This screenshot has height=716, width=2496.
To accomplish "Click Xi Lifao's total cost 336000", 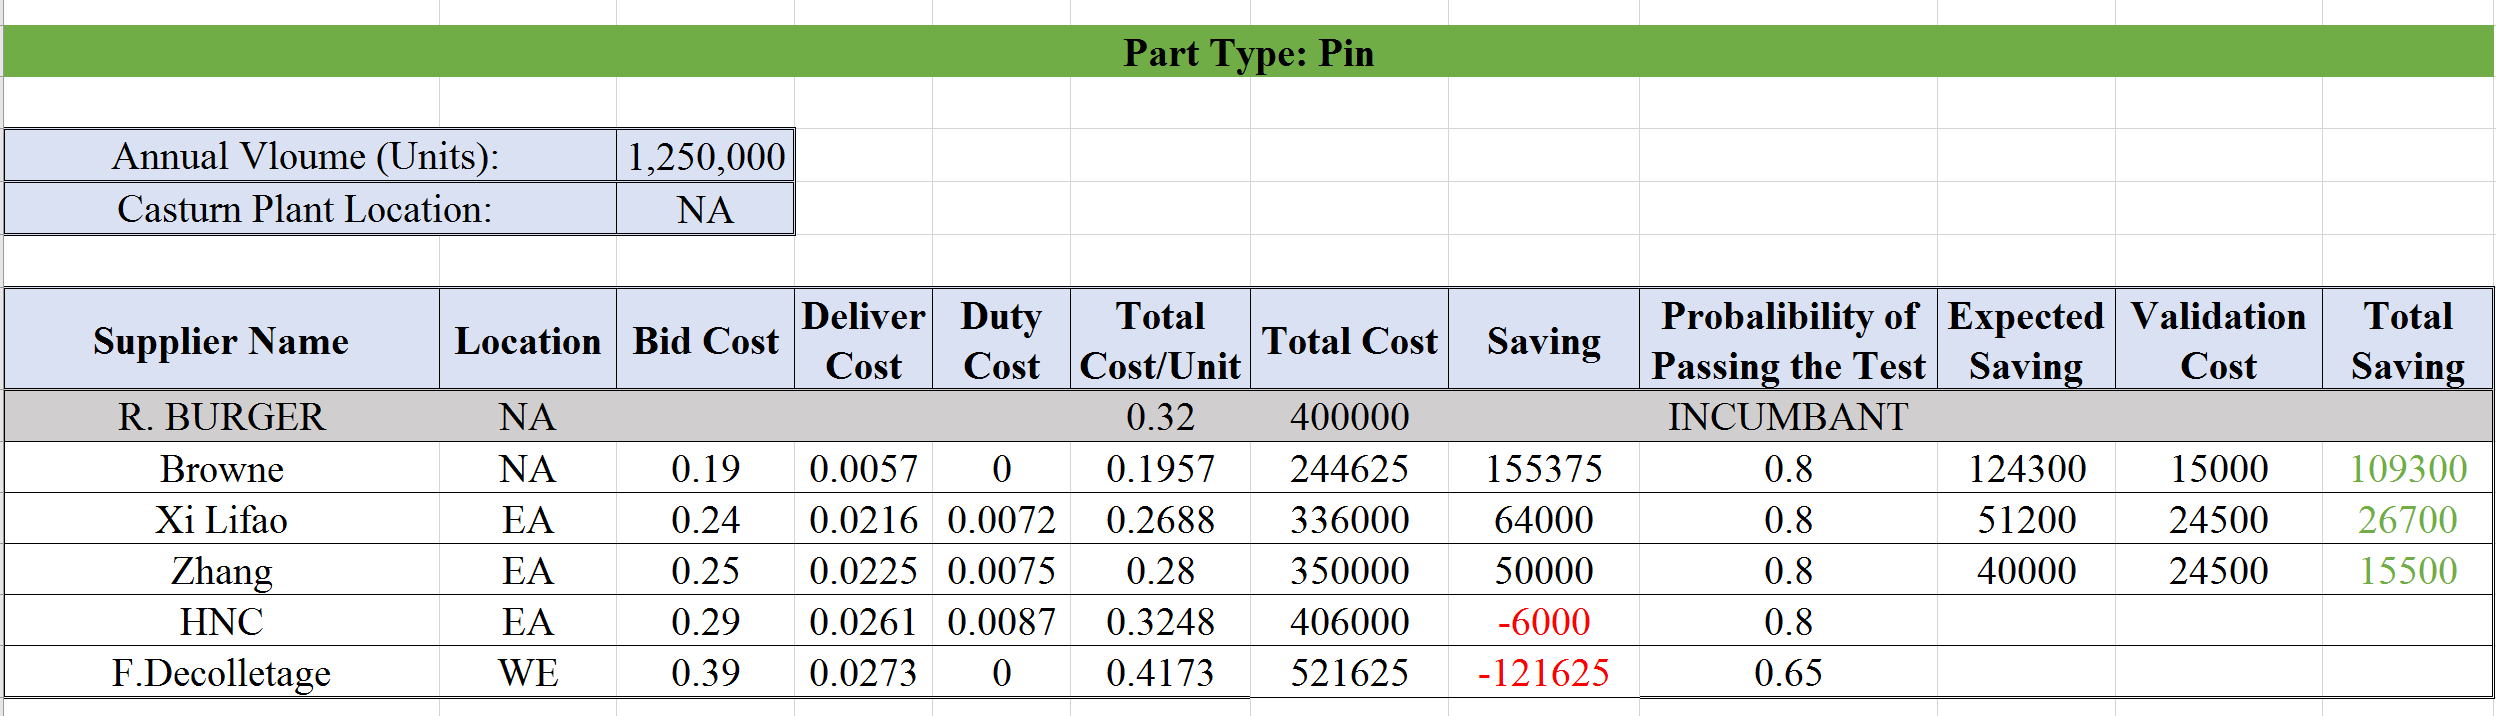I will [1349, 520].
